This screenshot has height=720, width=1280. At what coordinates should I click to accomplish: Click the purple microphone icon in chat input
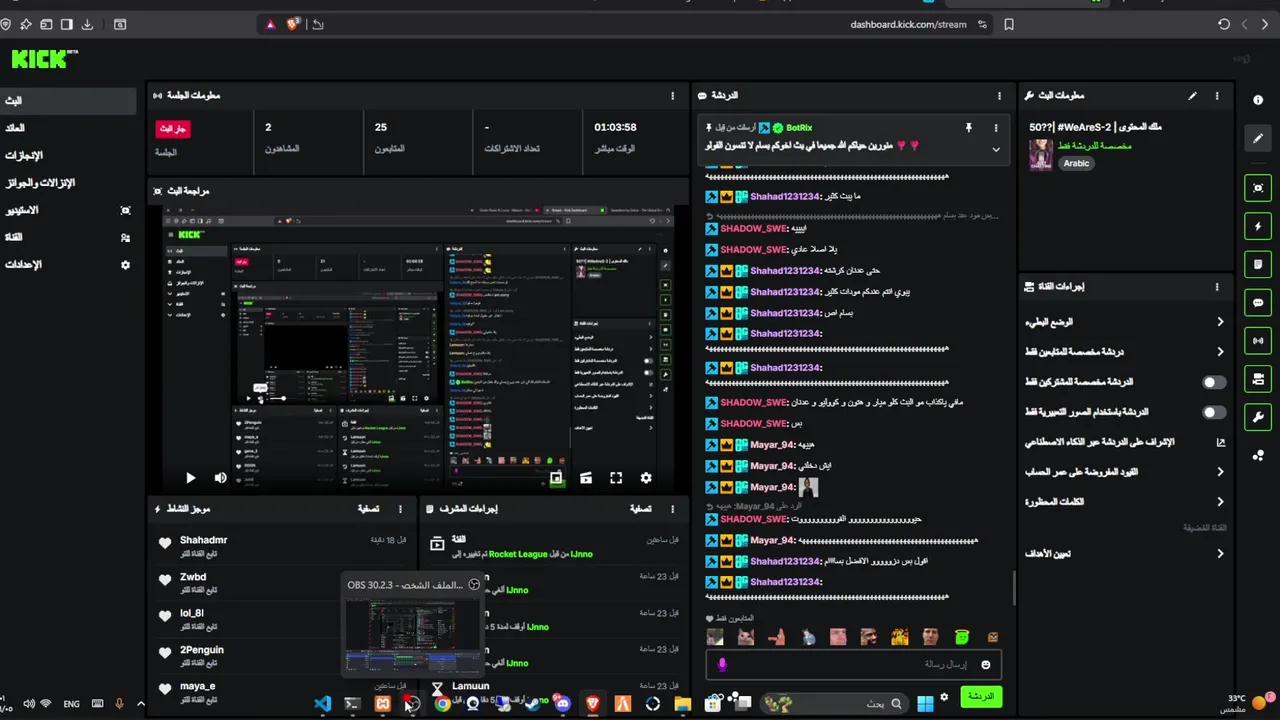[722, 664]
